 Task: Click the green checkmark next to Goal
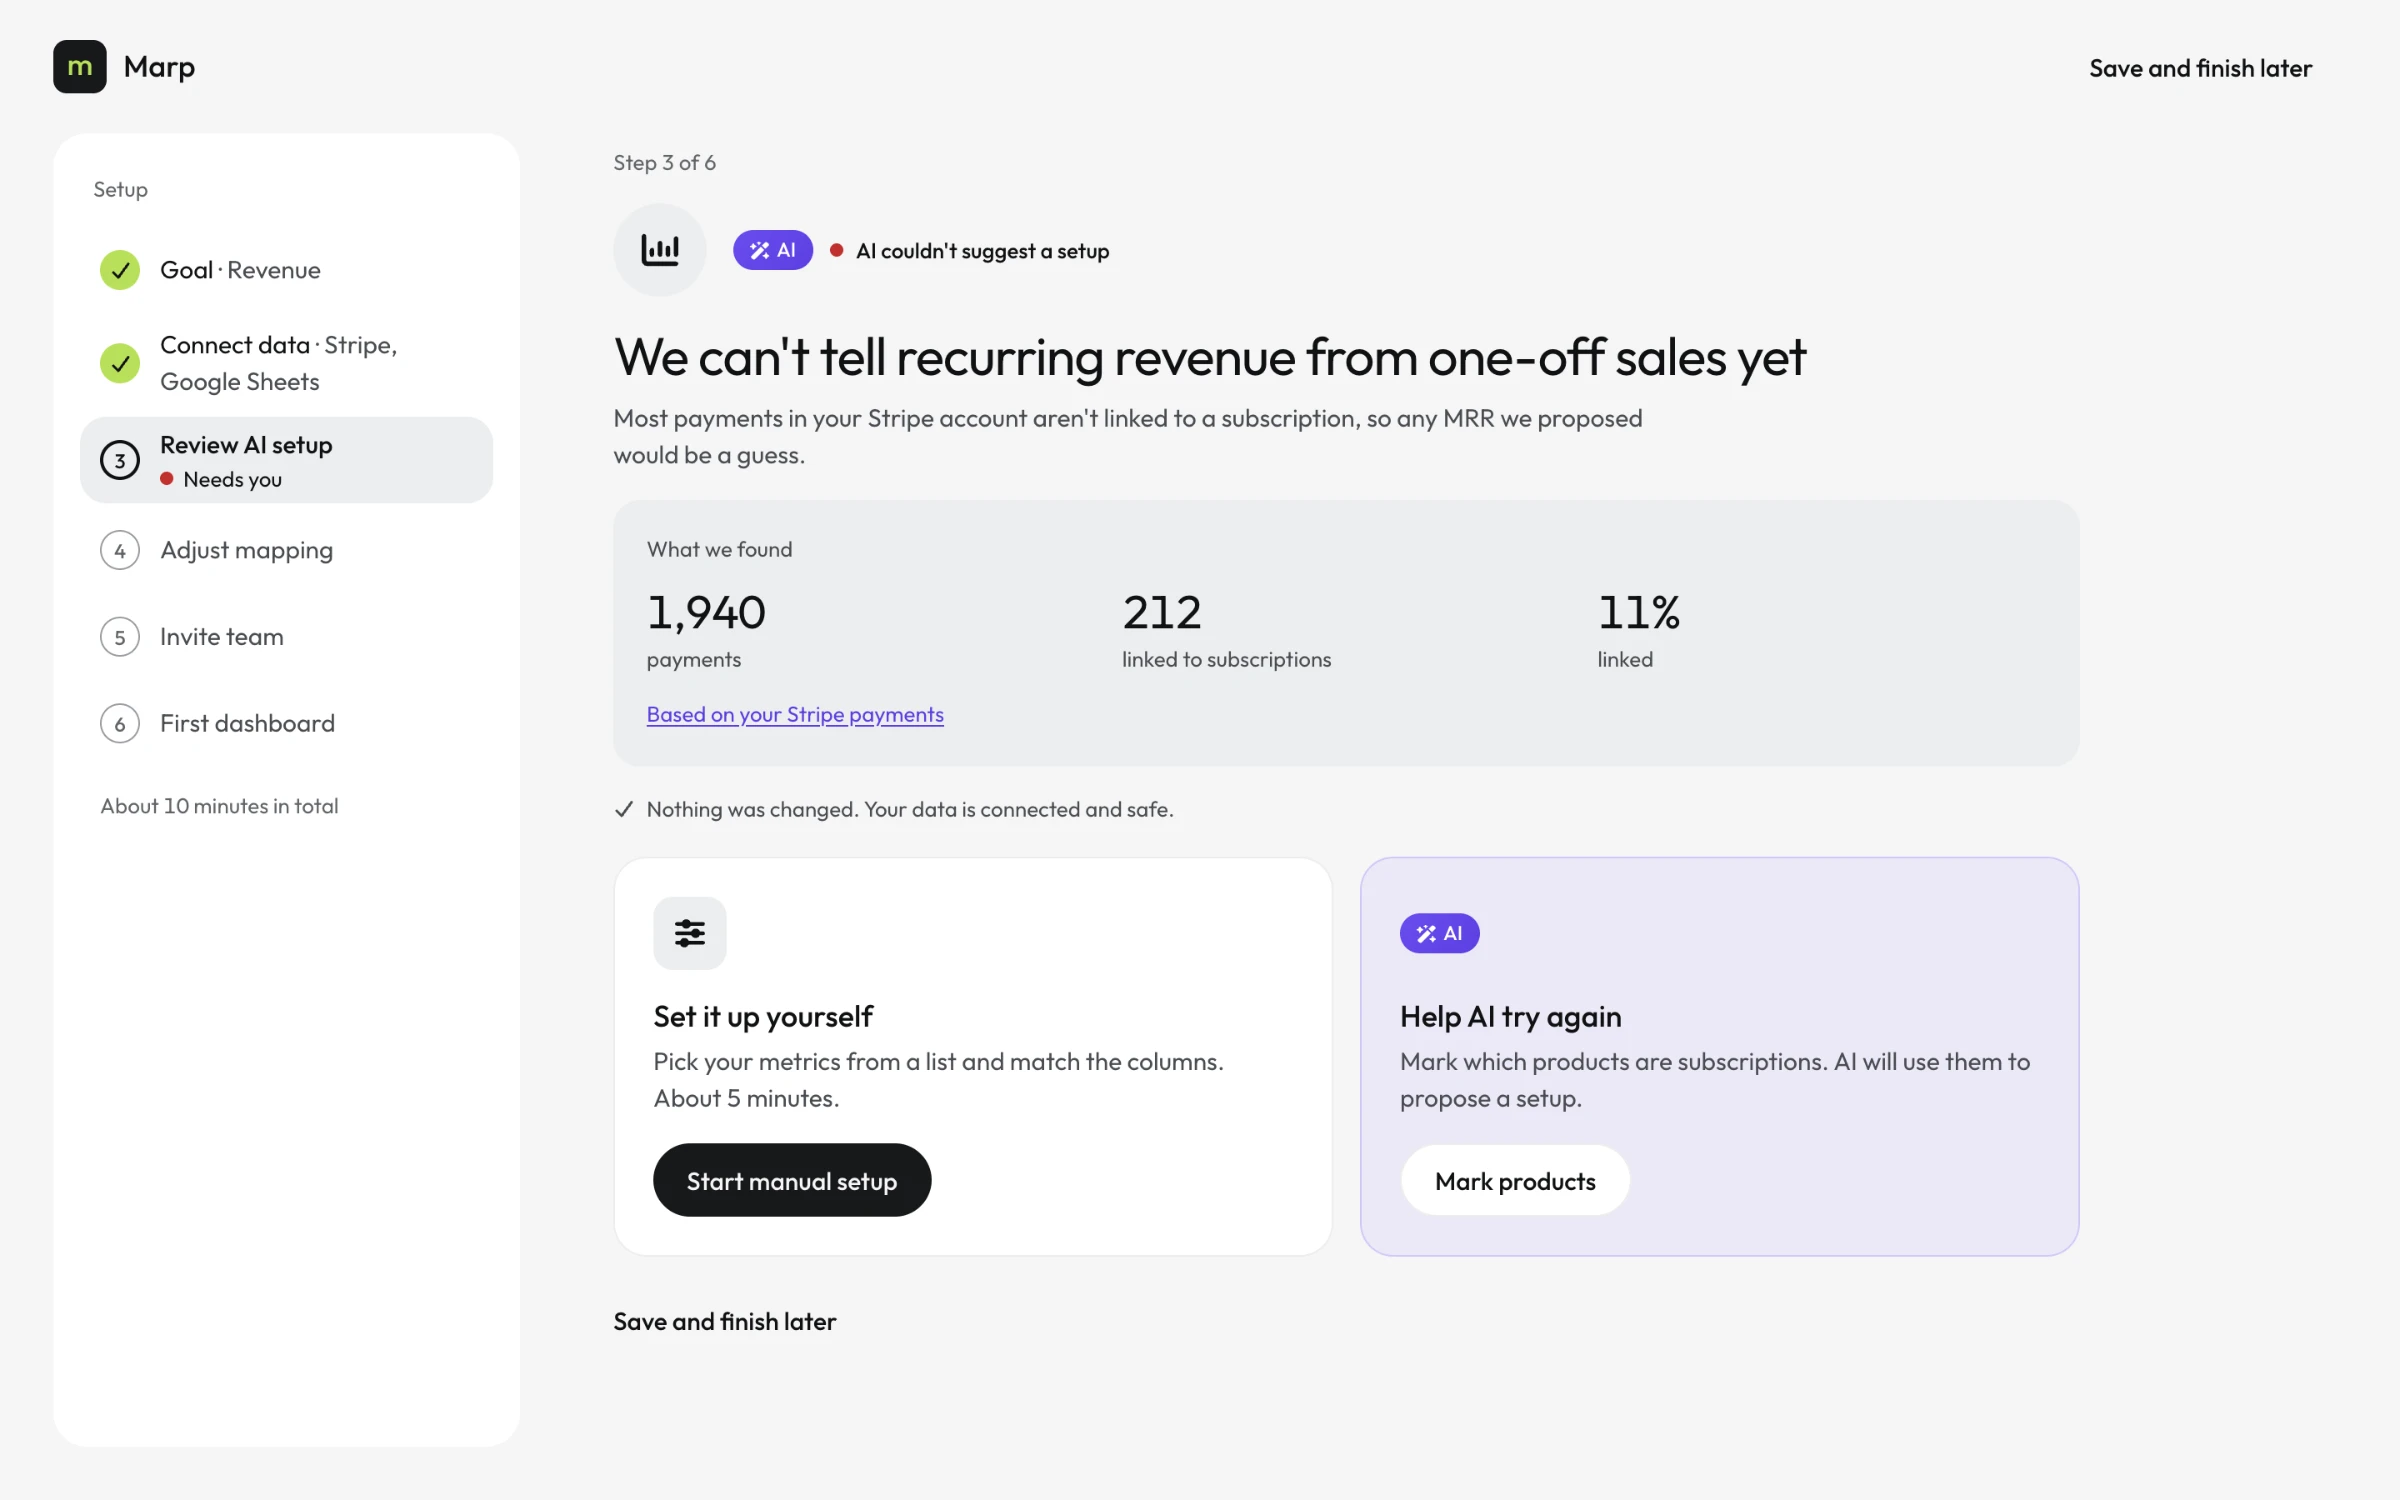coord(120,270)
